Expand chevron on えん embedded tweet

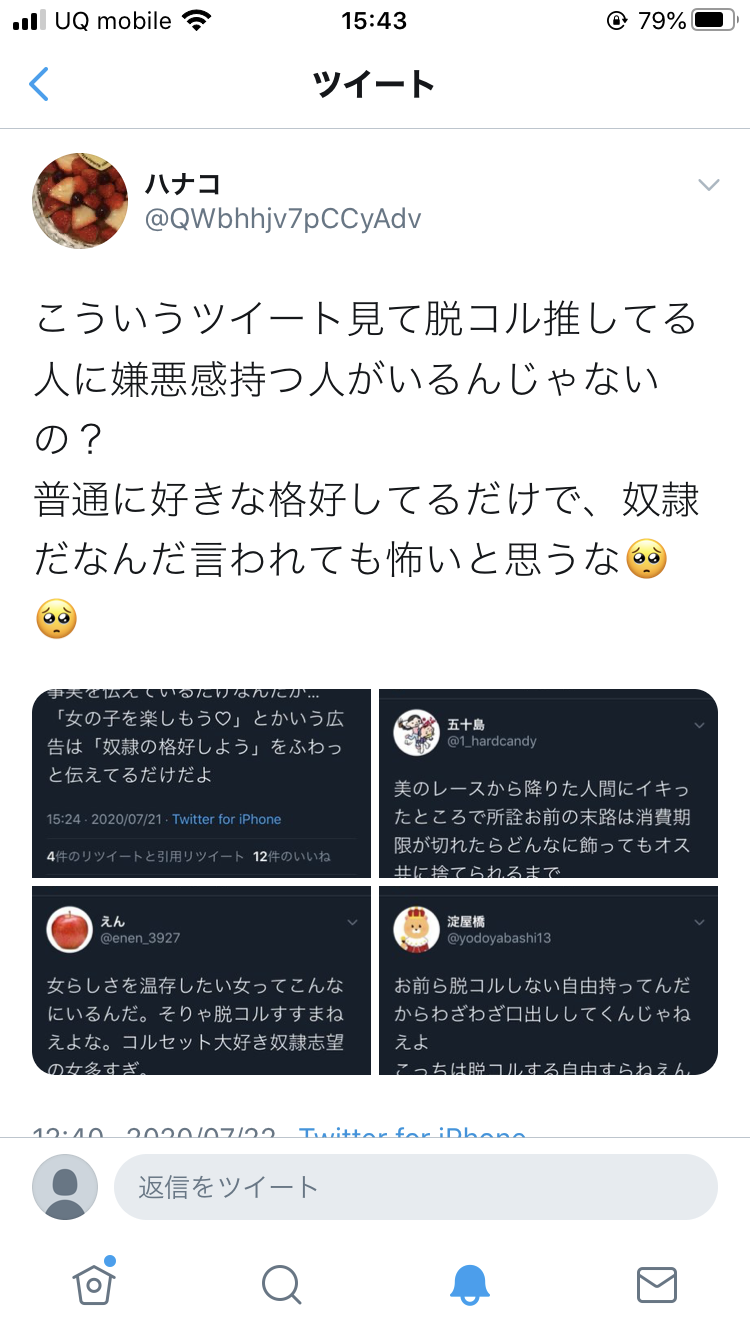coord(352,921)
